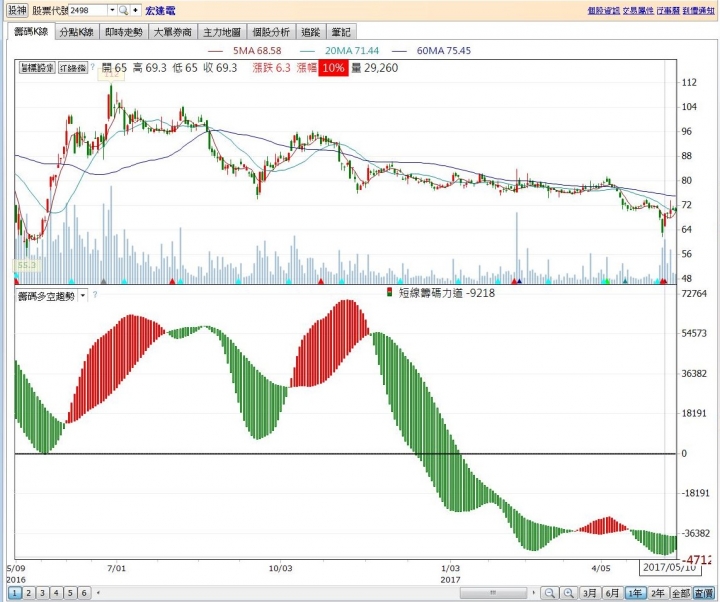Switch to the 分點K線 tab

[x=77, y=32]
